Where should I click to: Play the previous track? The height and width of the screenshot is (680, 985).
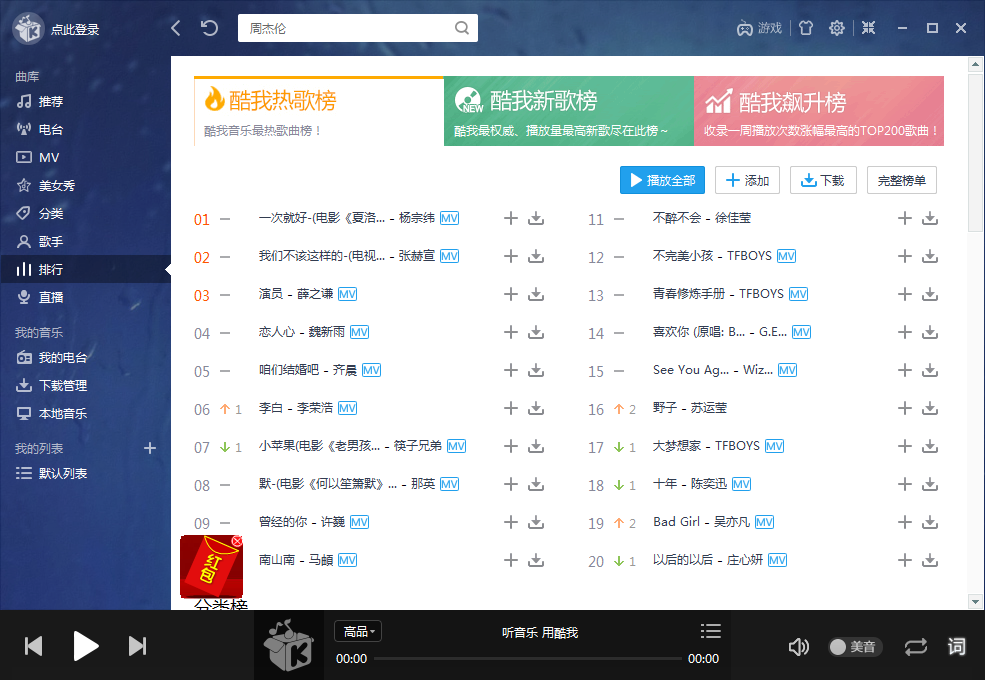coord(33,646)
